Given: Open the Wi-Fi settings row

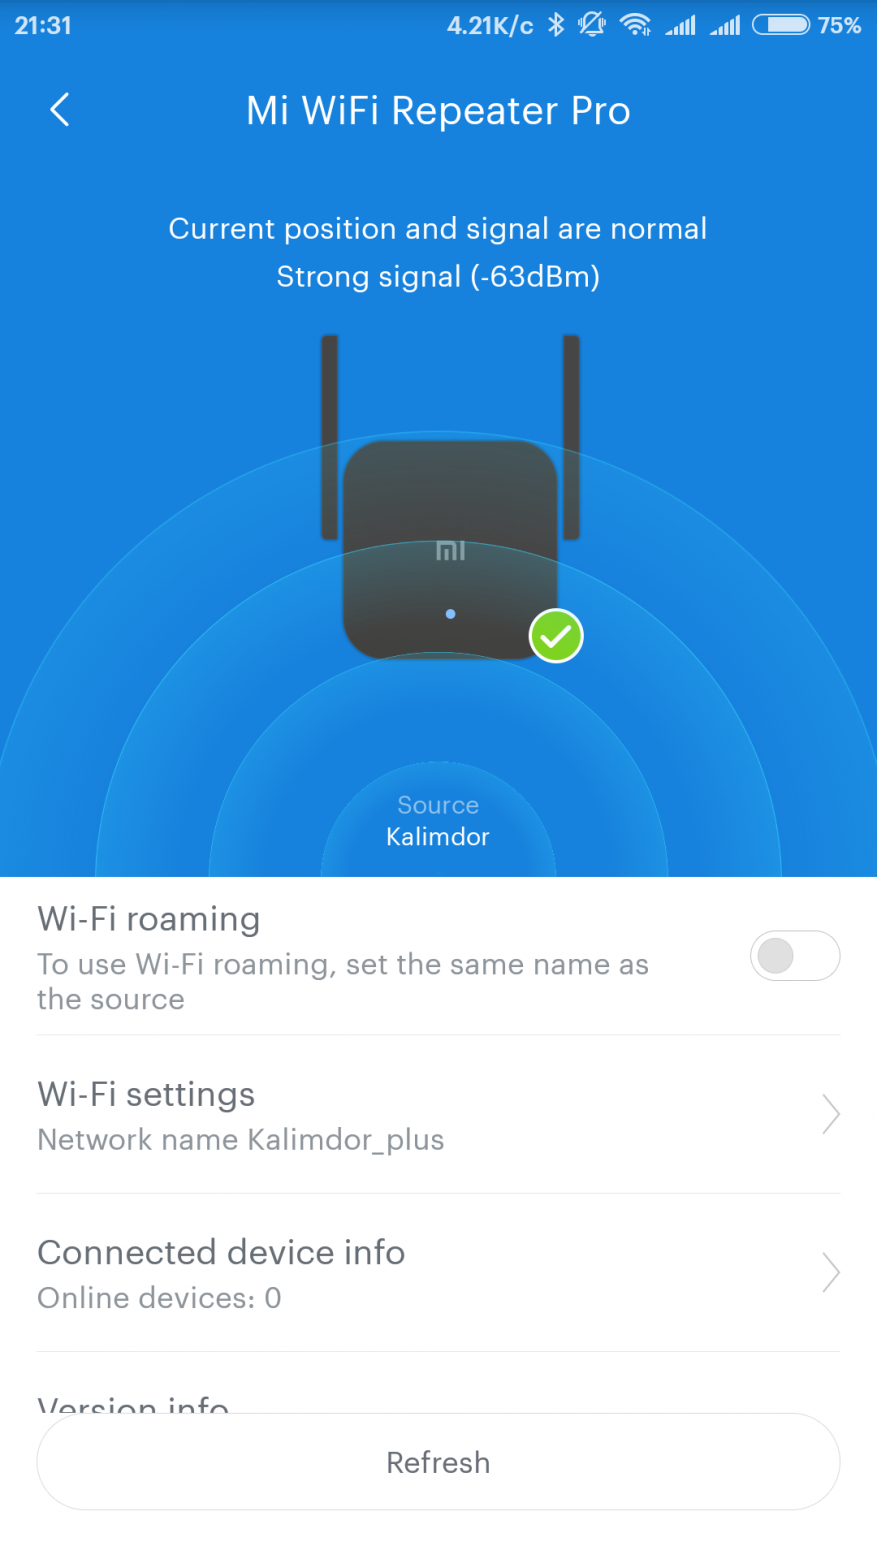Looking at the screenshot, I should [x=438, y=1115].
